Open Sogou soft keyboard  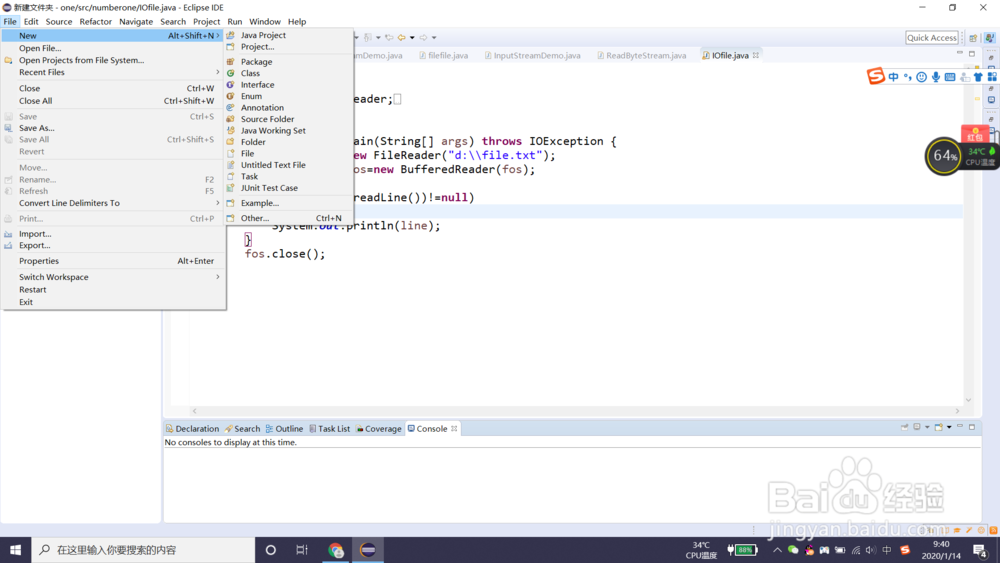pyautogui.click(x=950, y=77)
